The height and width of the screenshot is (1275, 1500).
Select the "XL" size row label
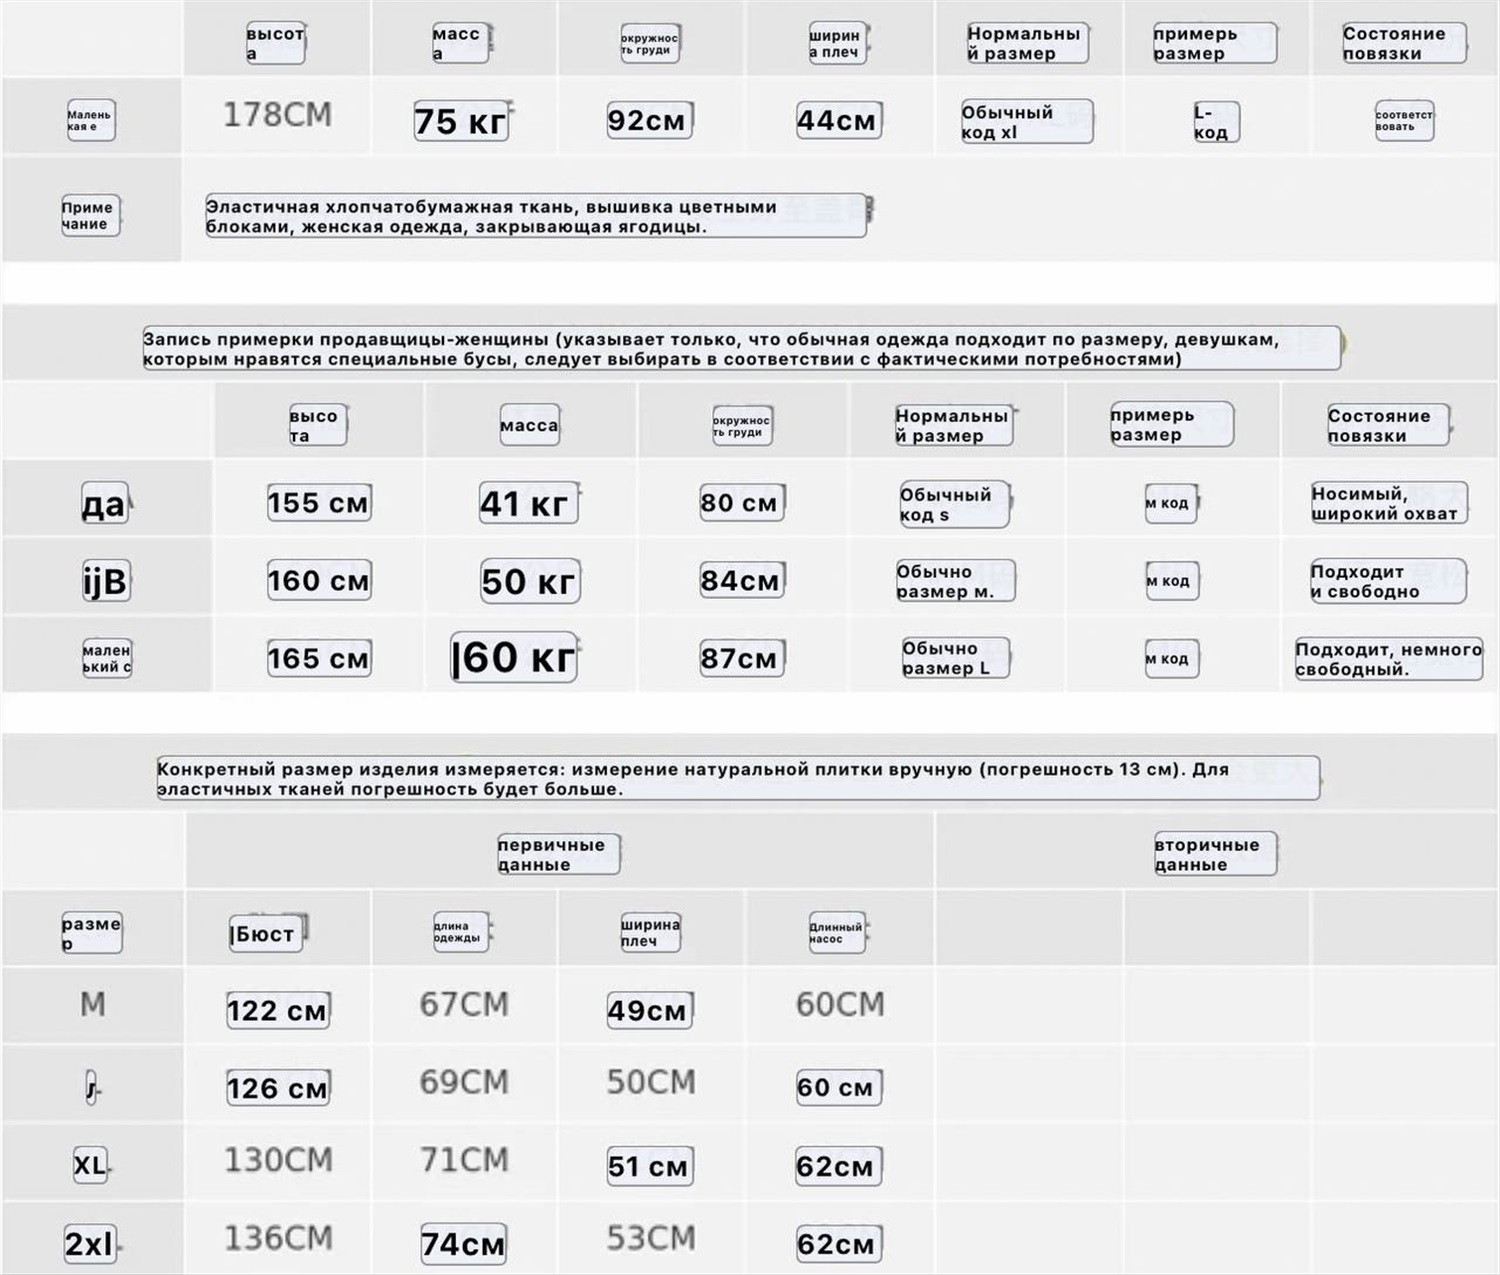(91, 1165)
